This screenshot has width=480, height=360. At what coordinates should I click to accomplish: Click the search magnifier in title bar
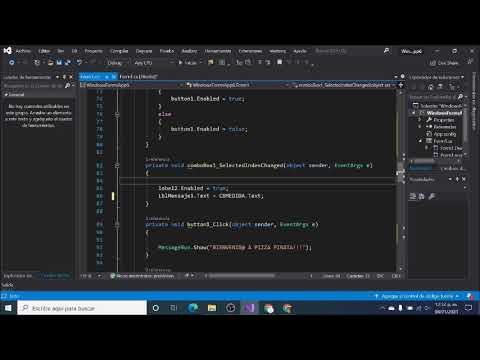[386, 51]
